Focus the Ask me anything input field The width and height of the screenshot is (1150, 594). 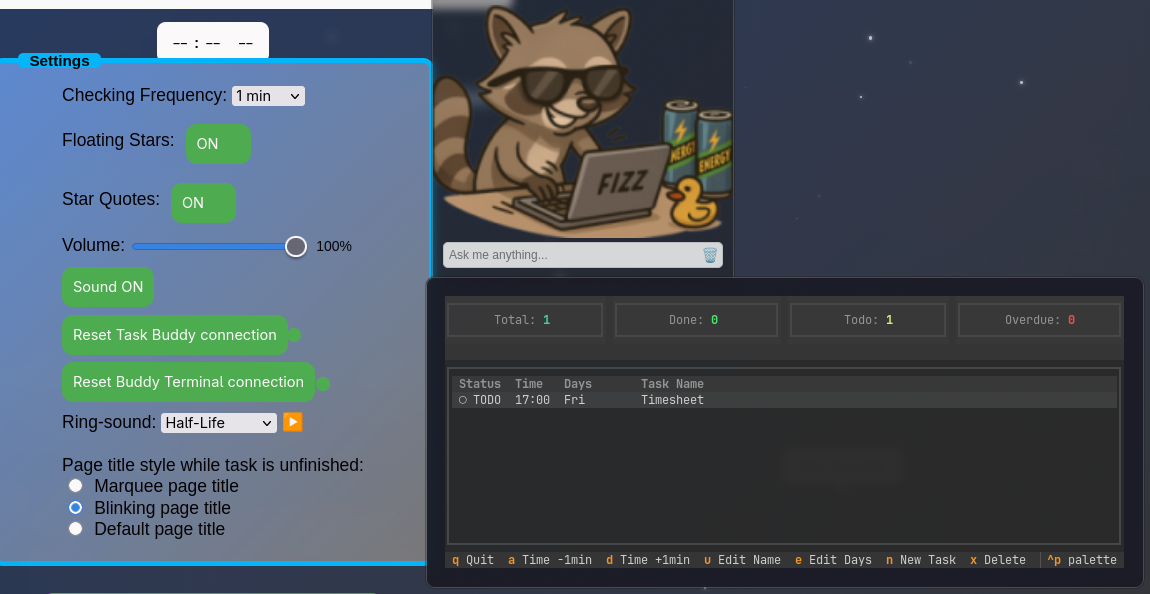point(572,255)
